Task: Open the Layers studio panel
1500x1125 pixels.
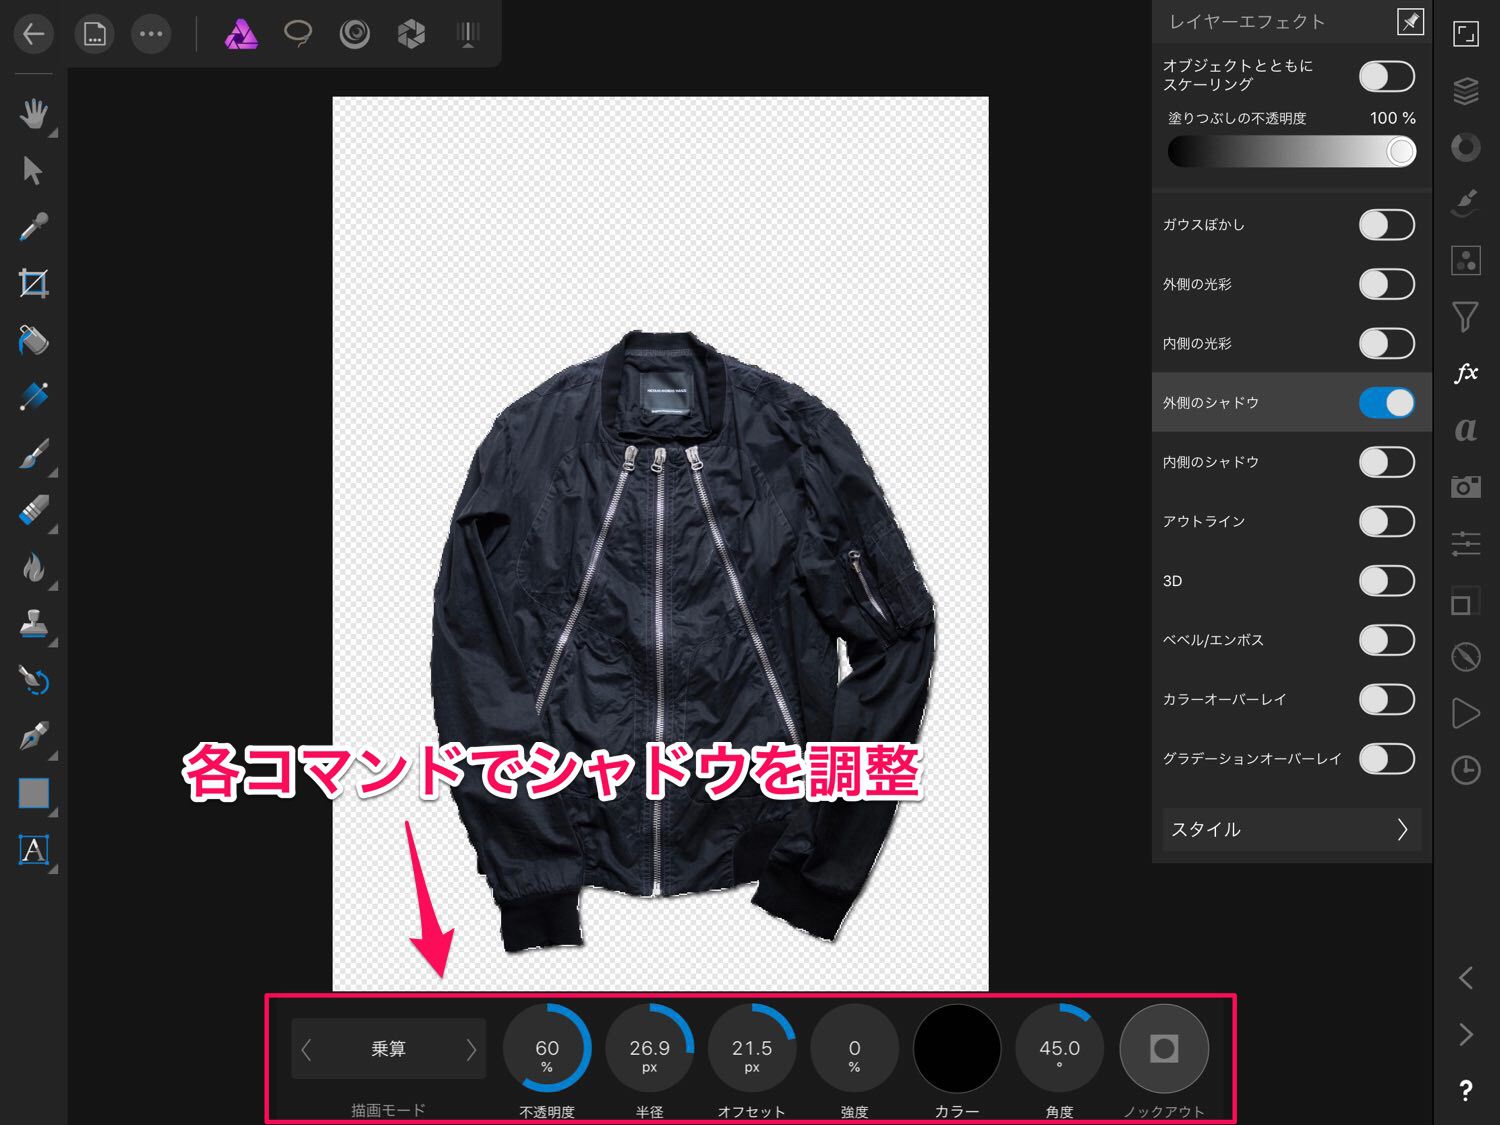Action: click(x=1465, y=91)
